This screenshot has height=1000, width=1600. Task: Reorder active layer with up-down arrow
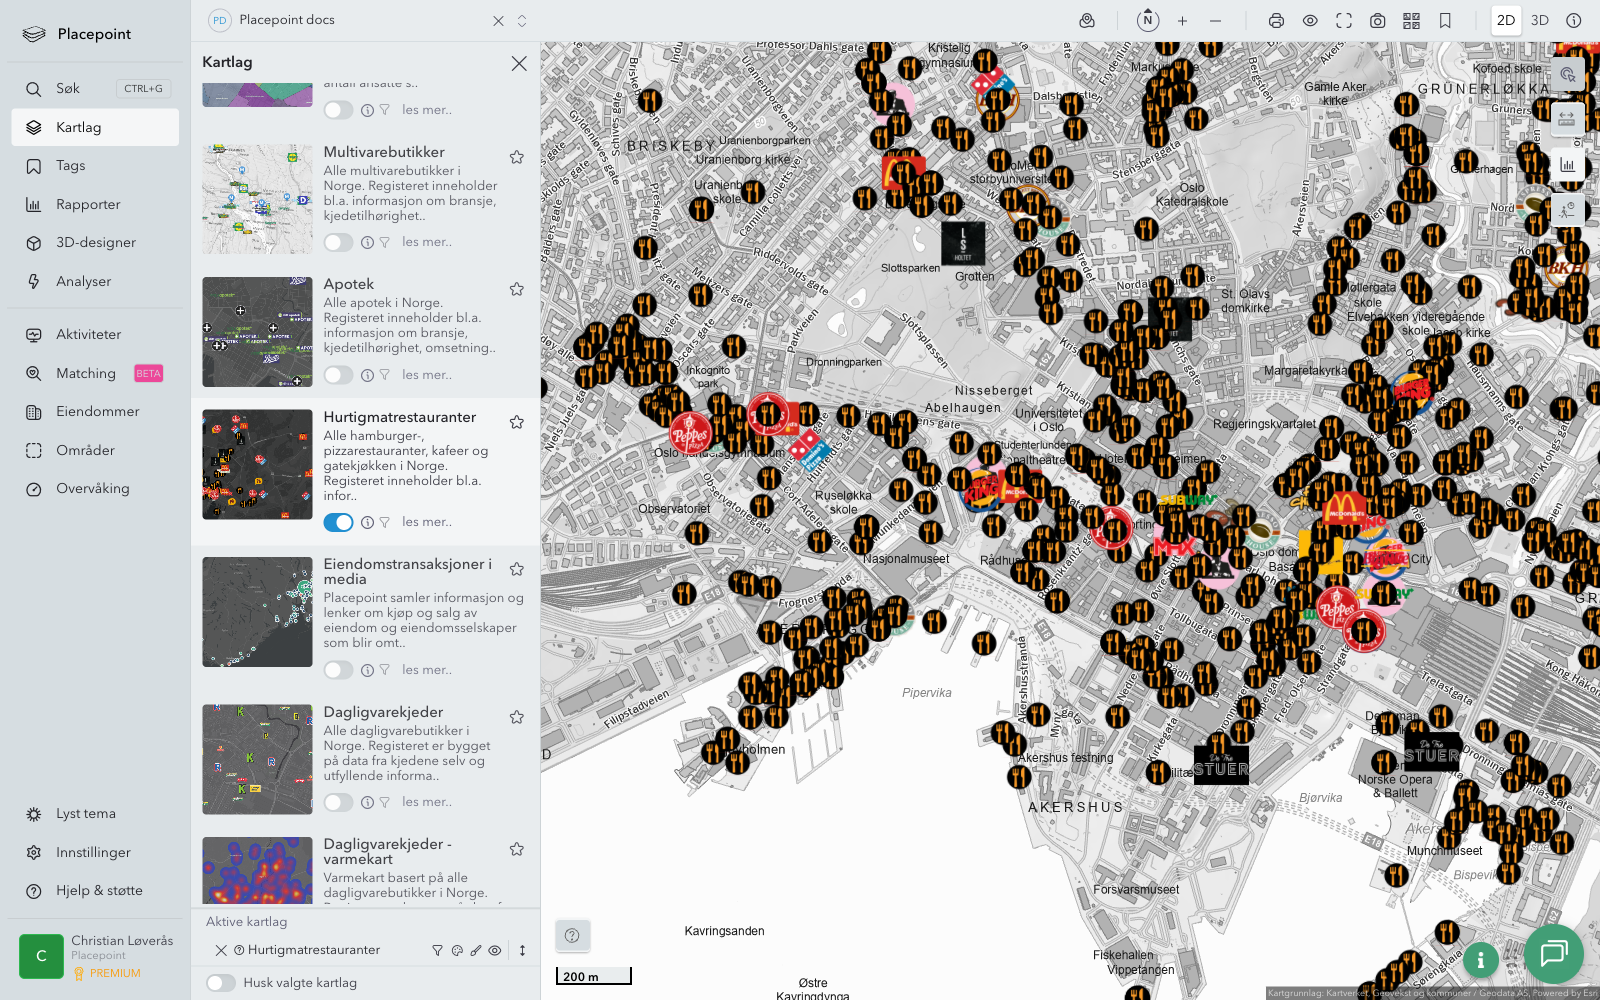(x=522, y=951)
